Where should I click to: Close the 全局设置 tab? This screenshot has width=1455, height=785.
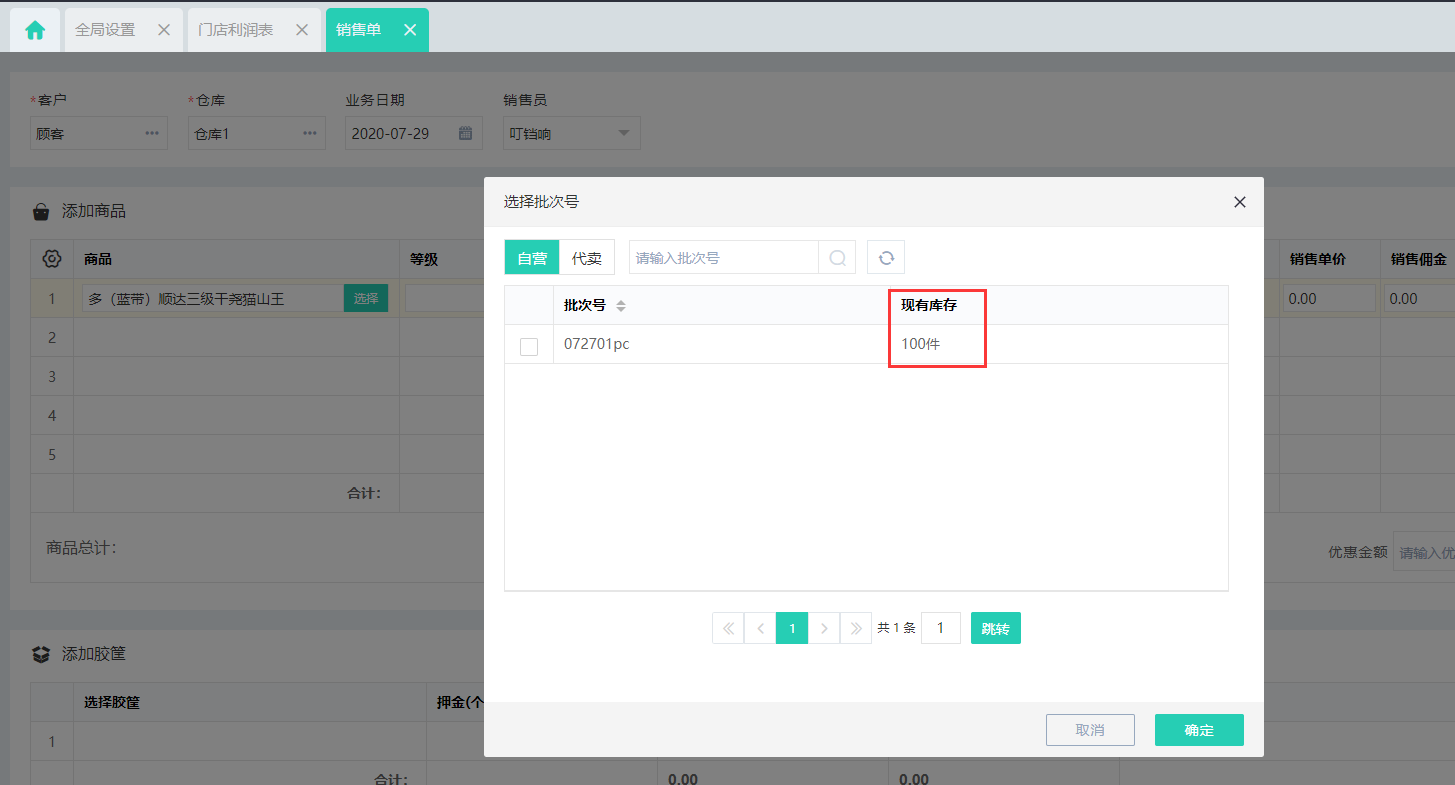tap(164, 30)
